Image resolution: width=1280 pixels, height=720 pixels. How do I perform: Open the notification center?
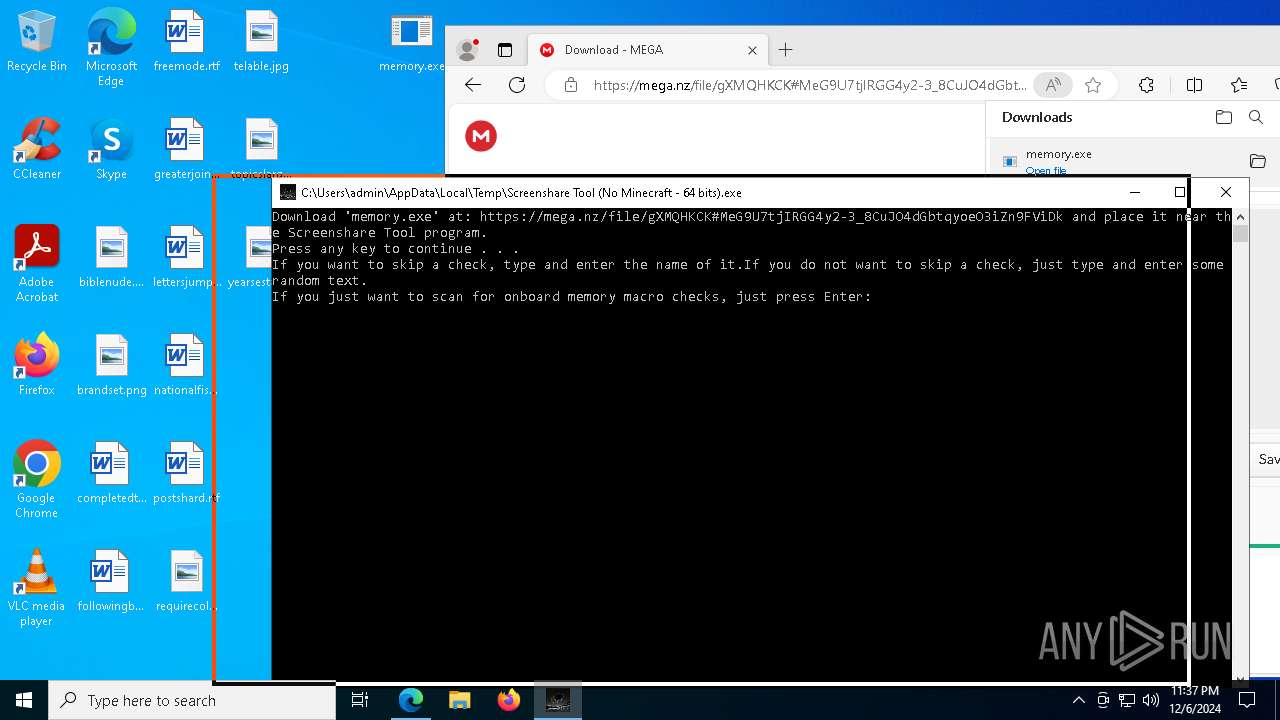1247,700
